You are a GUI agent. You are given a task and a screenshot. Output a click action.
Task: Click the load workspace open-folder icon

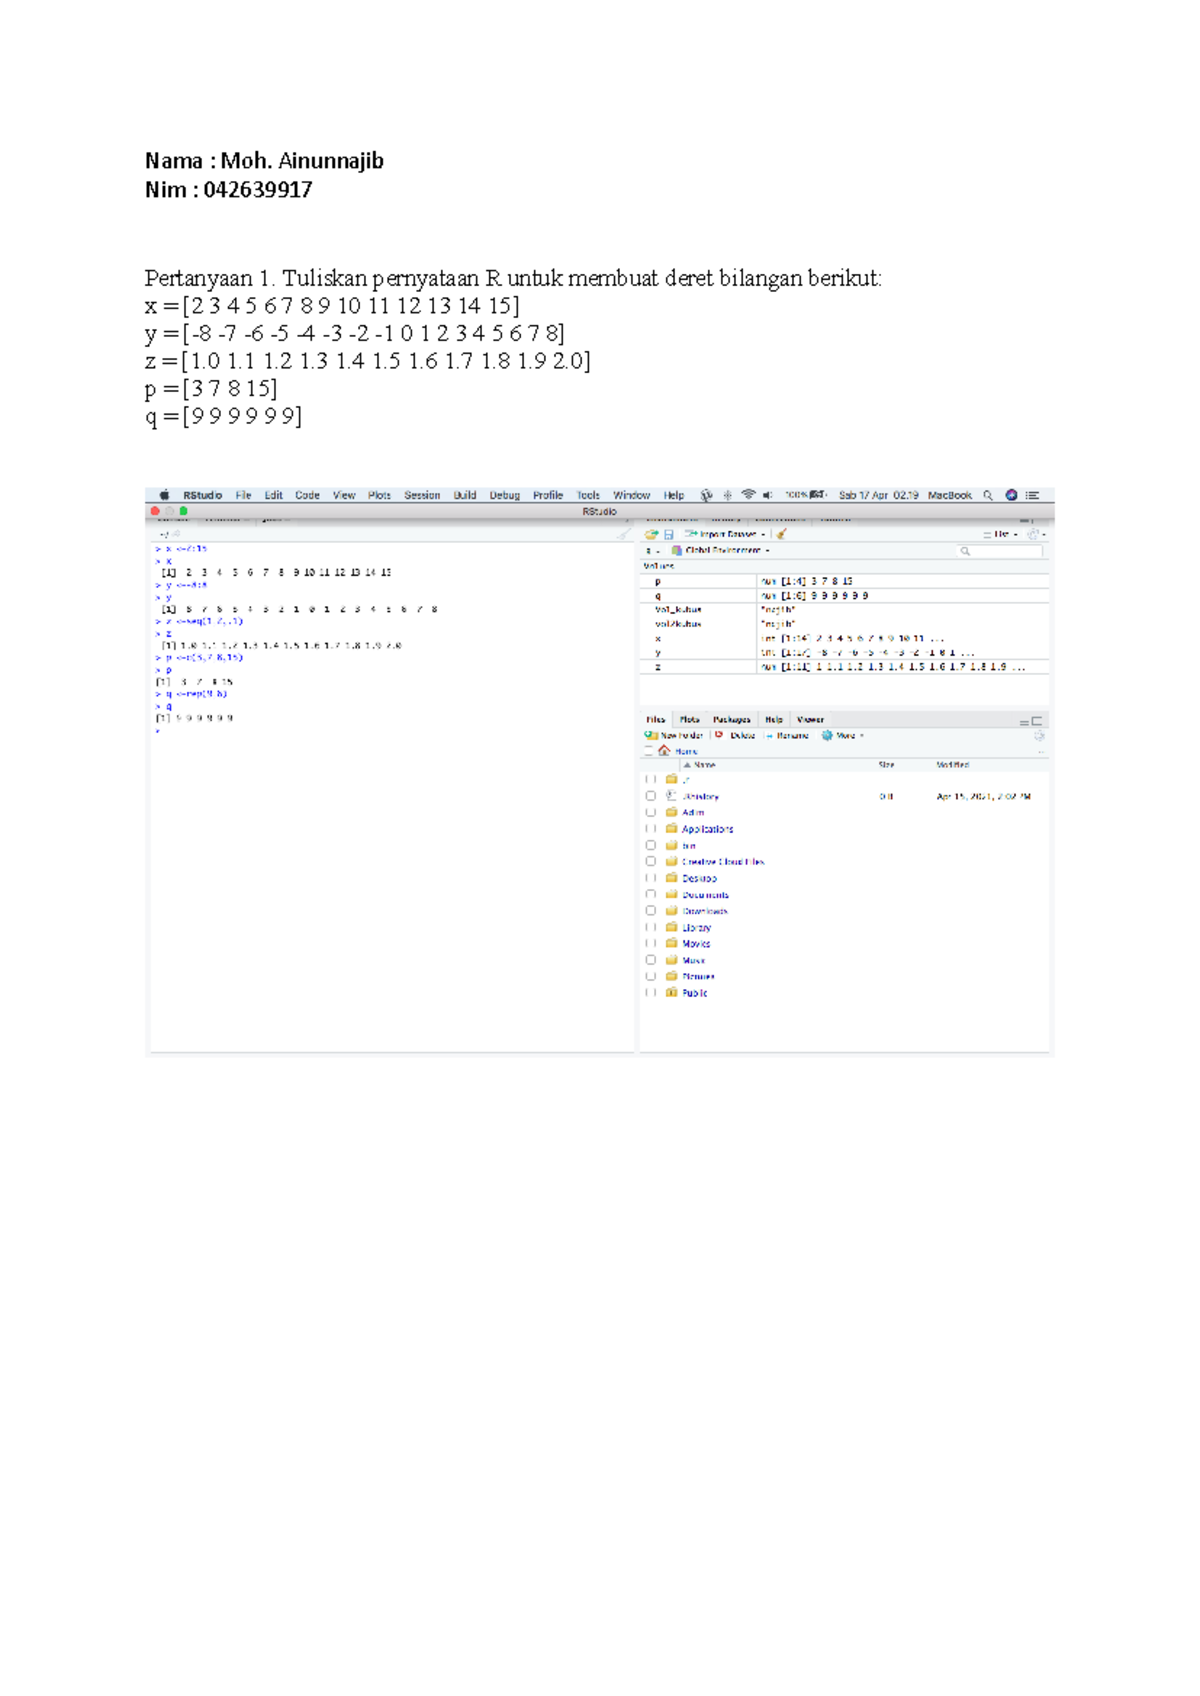[652, 534]
